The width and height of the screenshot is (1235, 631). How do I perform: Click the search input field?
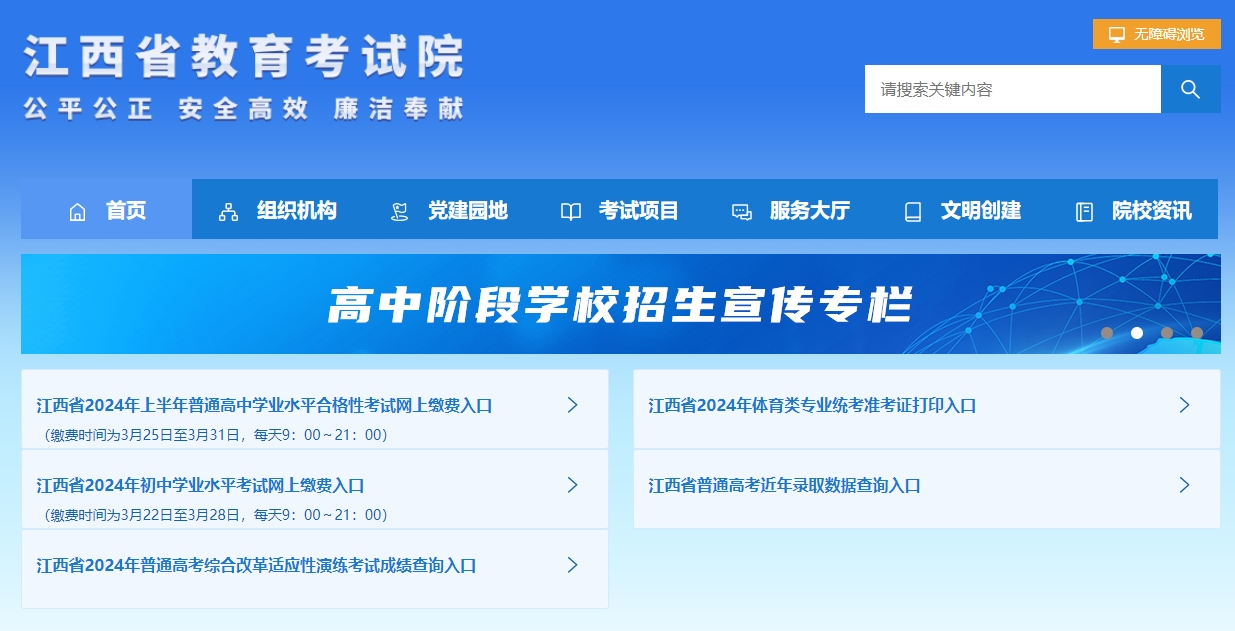[x=1010, y=88]
